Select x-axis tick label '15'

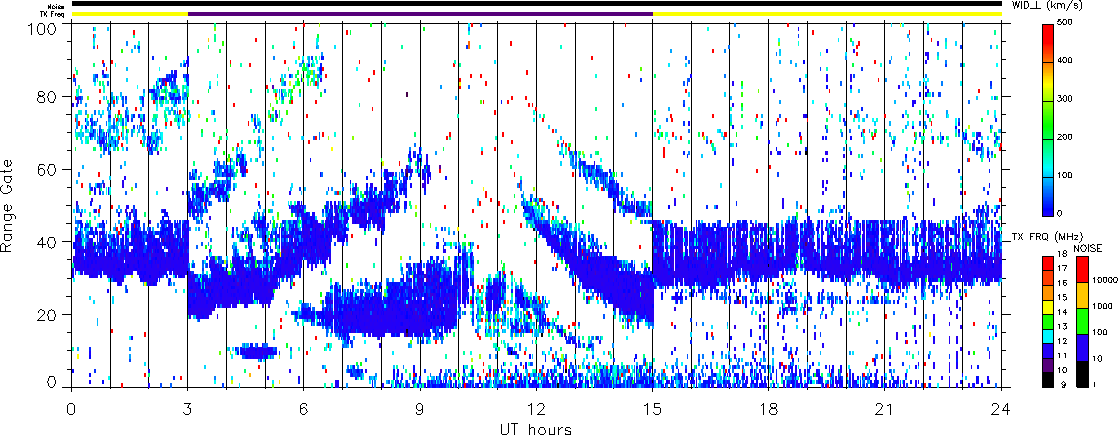click(x=652, y=408)
